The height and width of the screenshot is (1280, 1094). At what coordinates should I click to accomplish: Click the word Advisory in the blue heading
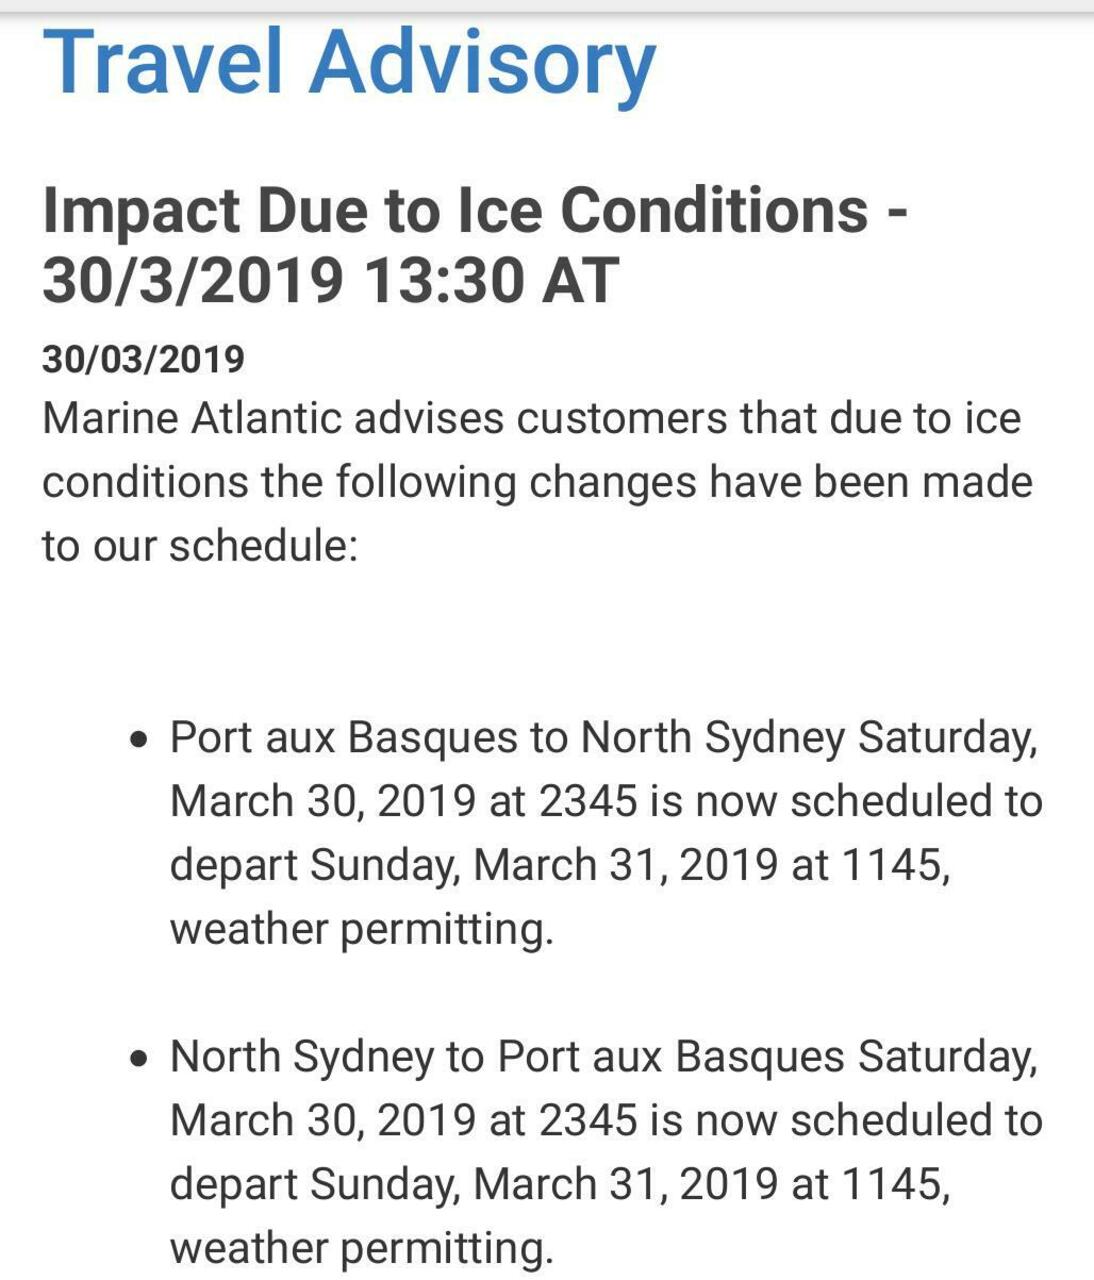coord(482,65)
